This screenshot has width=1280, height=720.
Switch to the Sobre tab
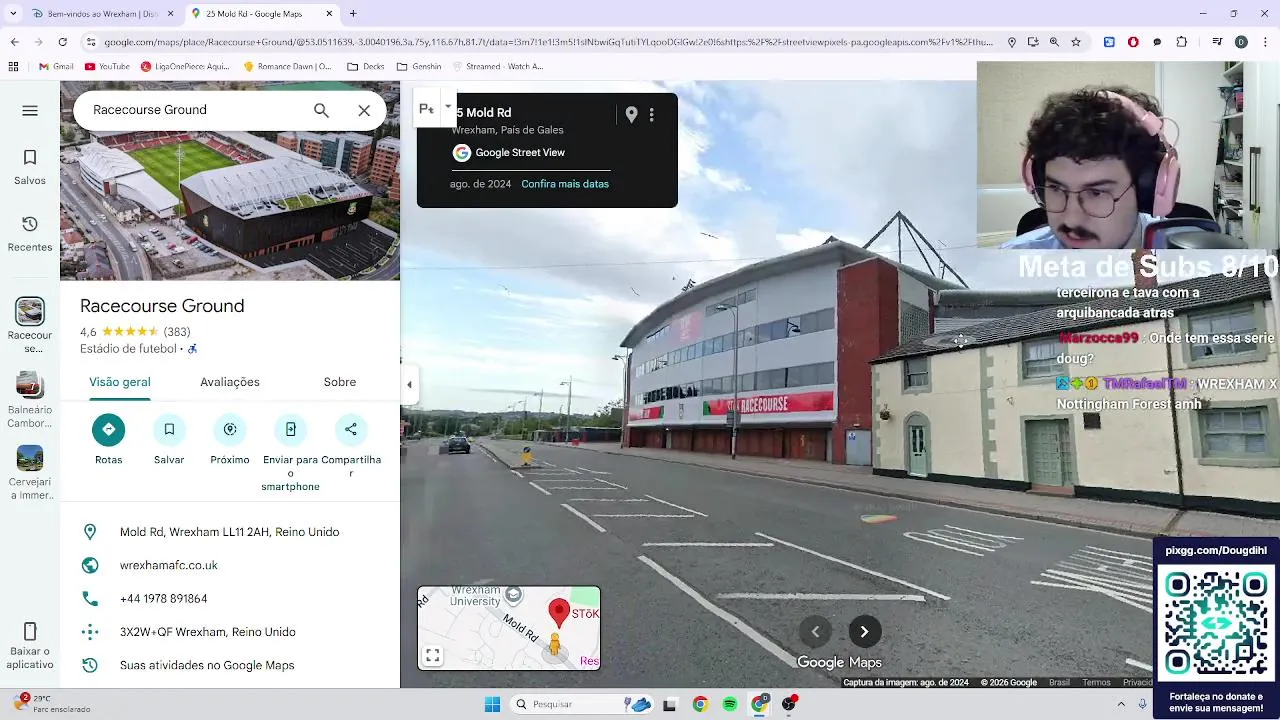(340, 382)
